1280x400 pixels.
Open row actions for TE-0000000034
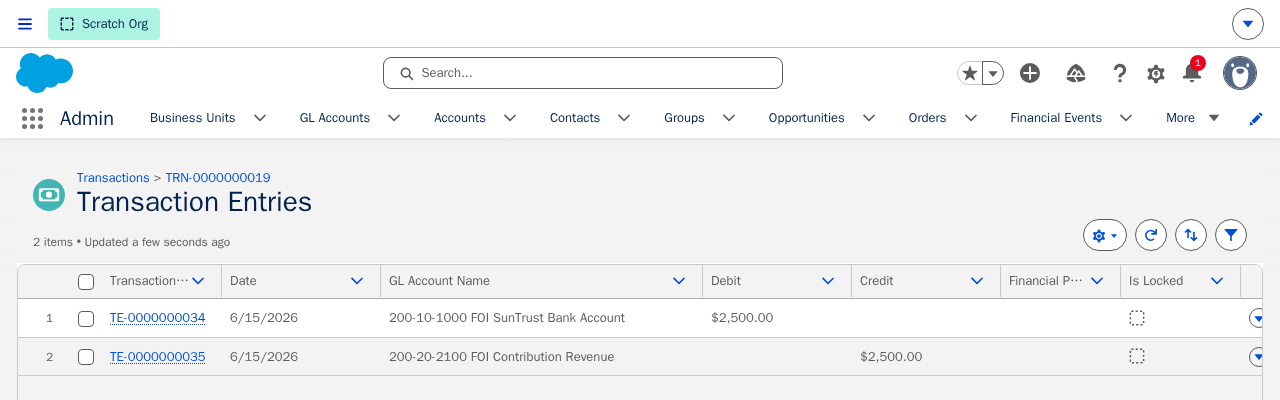(1258, 318)
